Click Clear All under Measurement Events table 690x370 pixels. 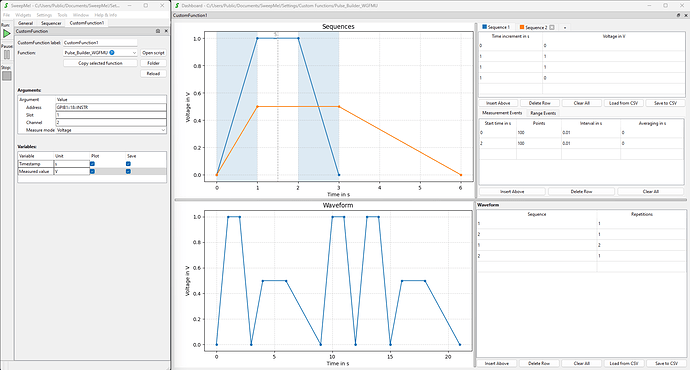[650, 191]
